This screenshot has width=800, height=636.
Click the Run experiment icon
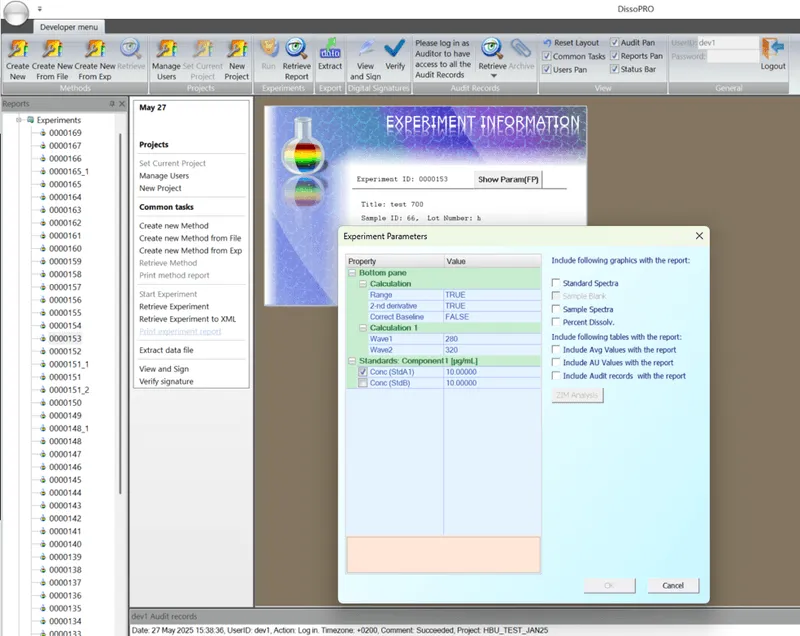[269, 49]
